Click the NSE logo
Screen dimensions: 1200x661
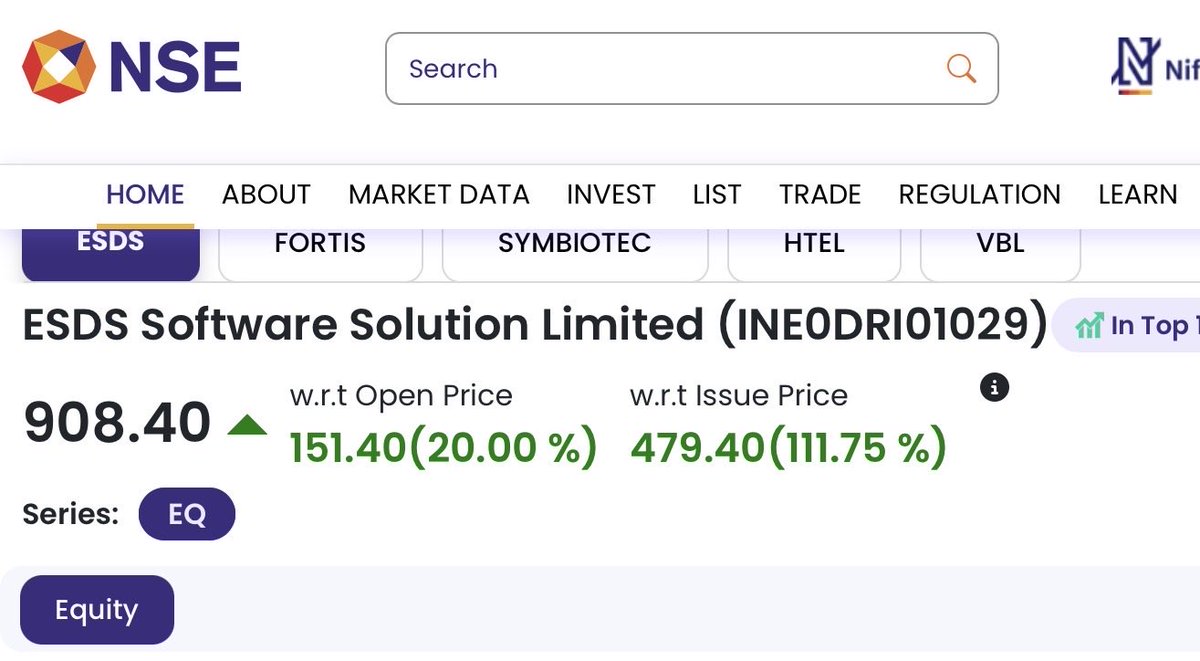click(131, 66)
